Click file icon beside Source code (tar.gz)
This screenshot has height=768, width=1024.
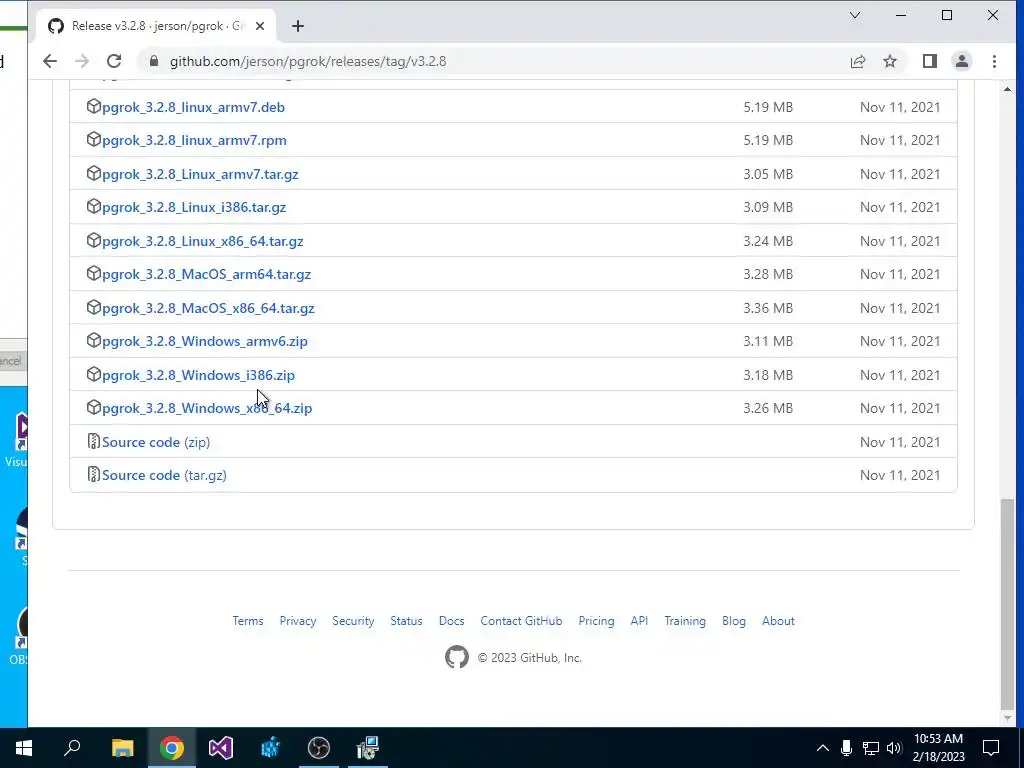(x=93, y=475)
